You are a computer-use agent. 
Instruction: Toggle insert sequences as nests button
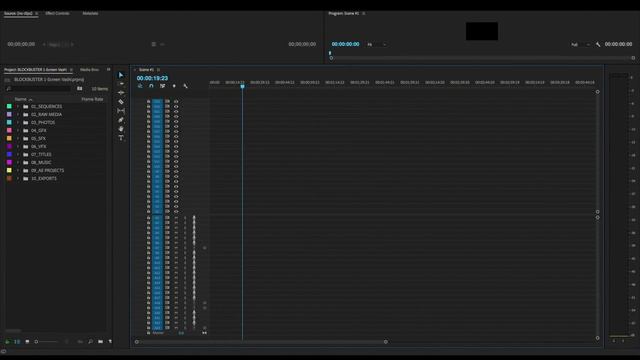pos(140,86)
